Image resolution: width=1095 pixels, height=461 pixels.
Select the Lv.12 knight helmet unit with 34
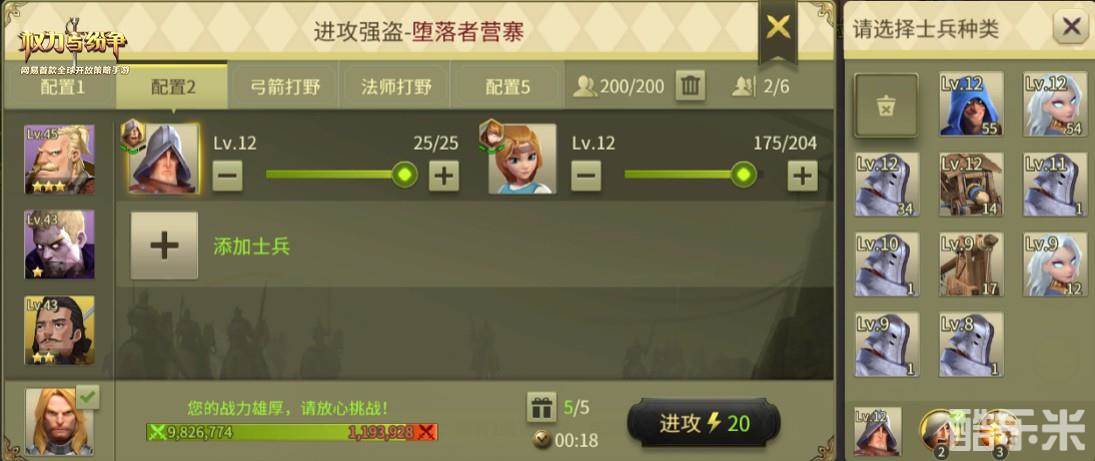pyautogui.click(x=887, y=184)
